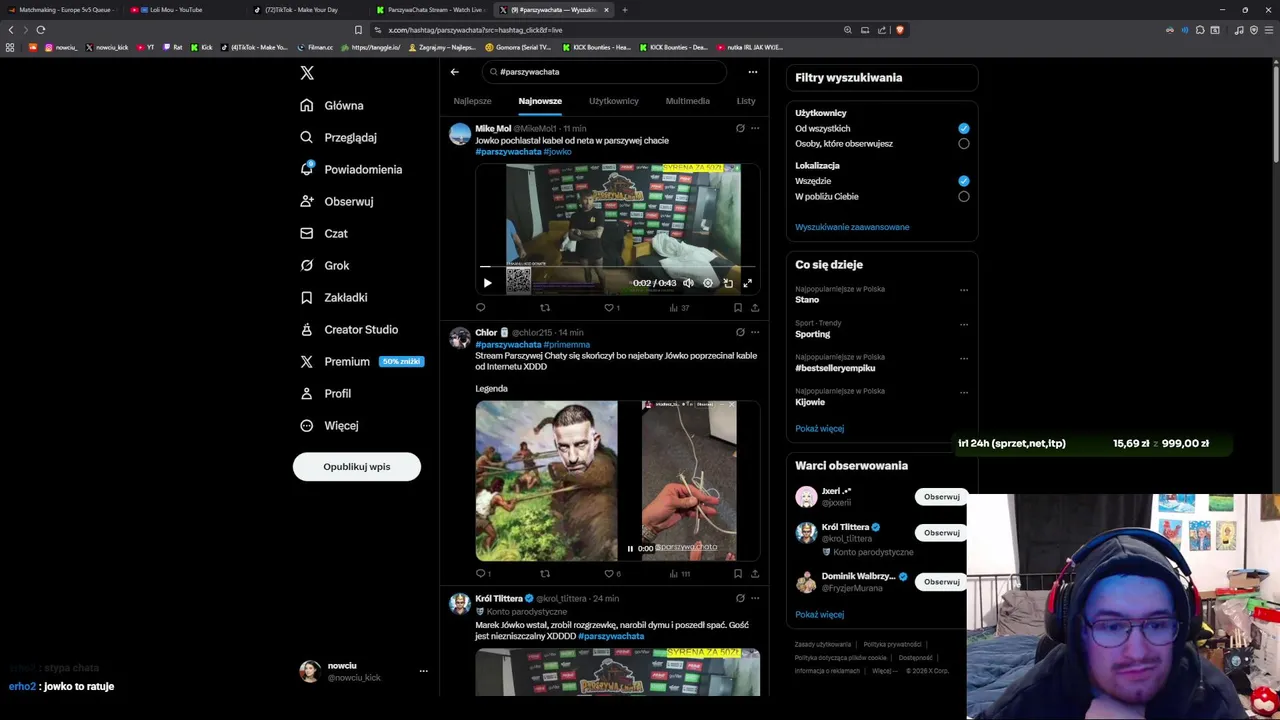Seek on the Mike Mol video progress bar
The height and width of the screenshot is (720, 1280).
[617, 267]
